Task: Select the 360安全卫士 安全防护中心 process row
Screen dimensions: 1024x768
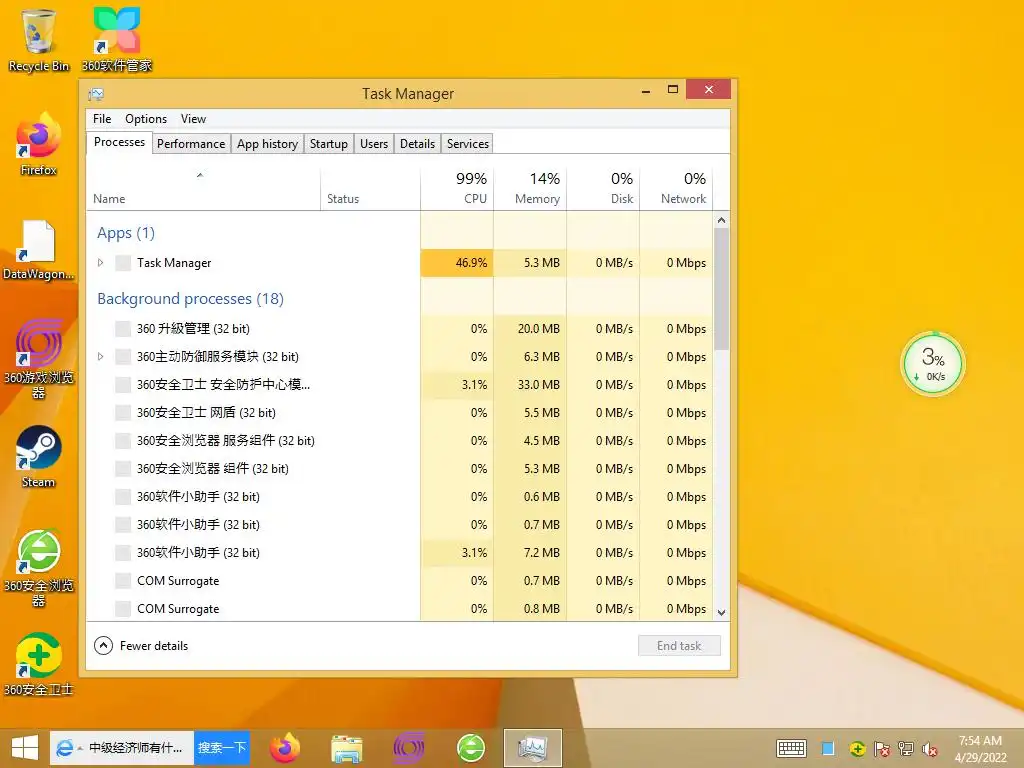Action: click(399, 385)
